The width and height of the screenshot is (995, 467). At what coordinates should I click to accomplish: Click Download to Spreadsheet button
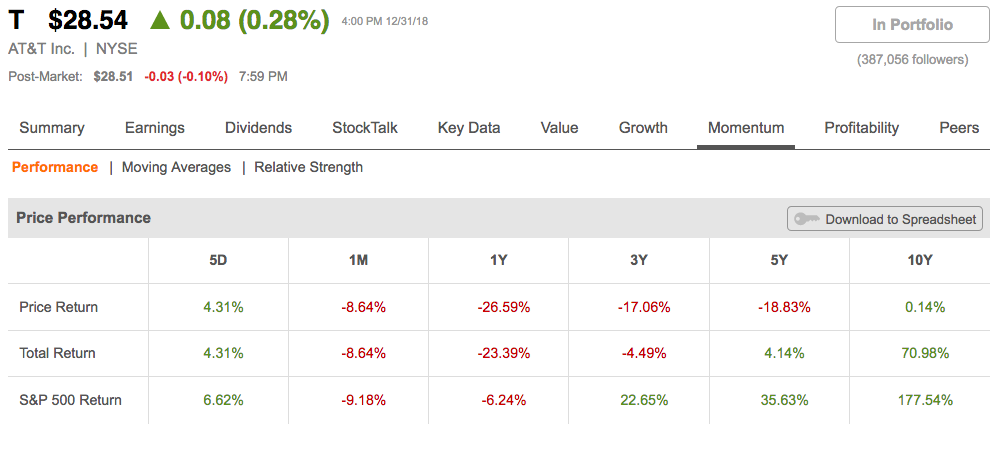pos(885,219)
